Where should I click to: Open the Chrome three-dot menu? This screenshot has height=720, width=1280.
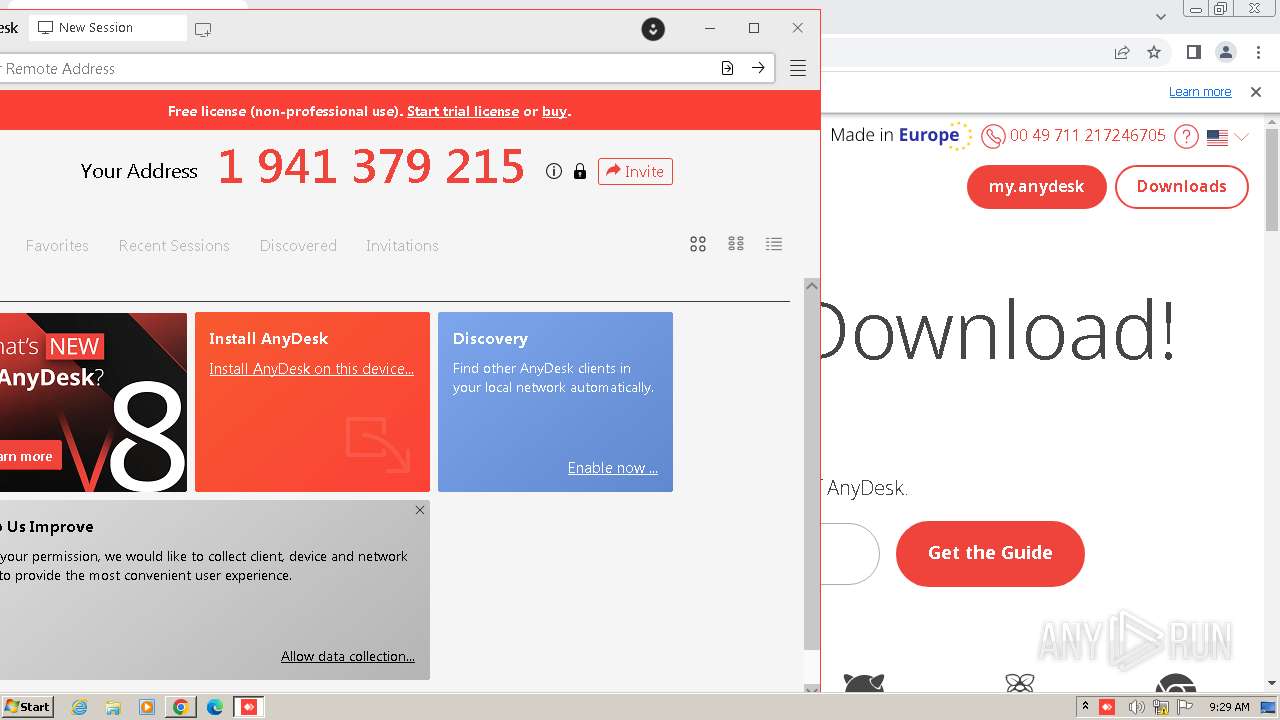pos(1258,52)
